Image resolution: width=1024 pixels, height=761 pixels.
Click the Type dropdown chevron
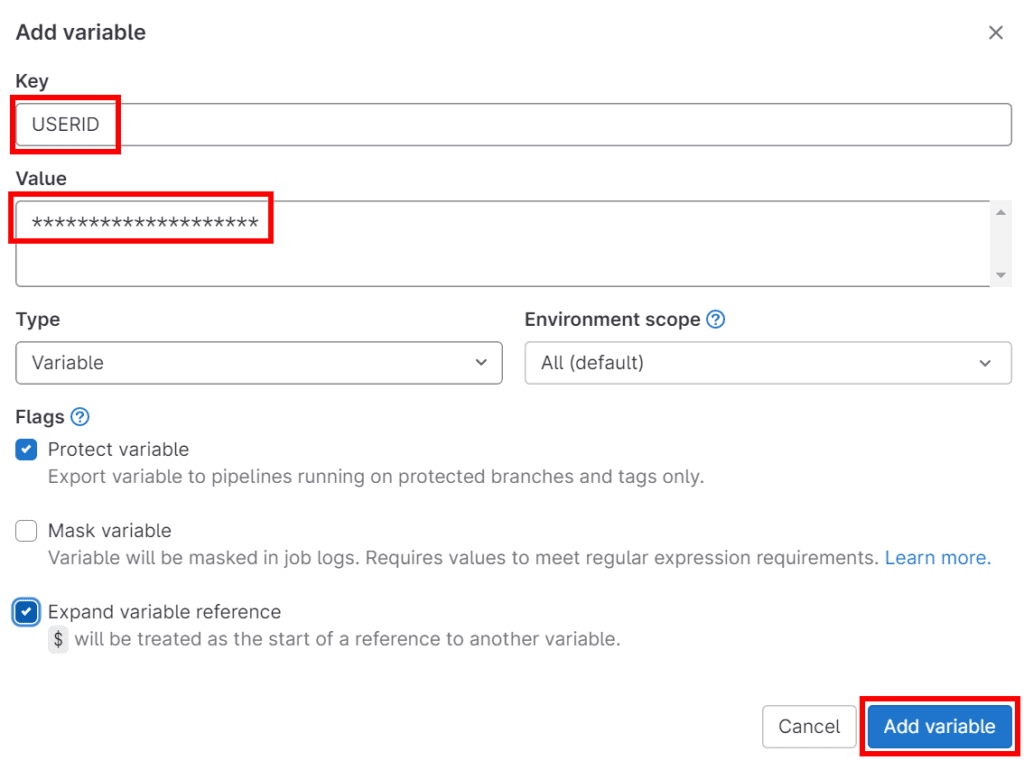(x=482, y=363)
